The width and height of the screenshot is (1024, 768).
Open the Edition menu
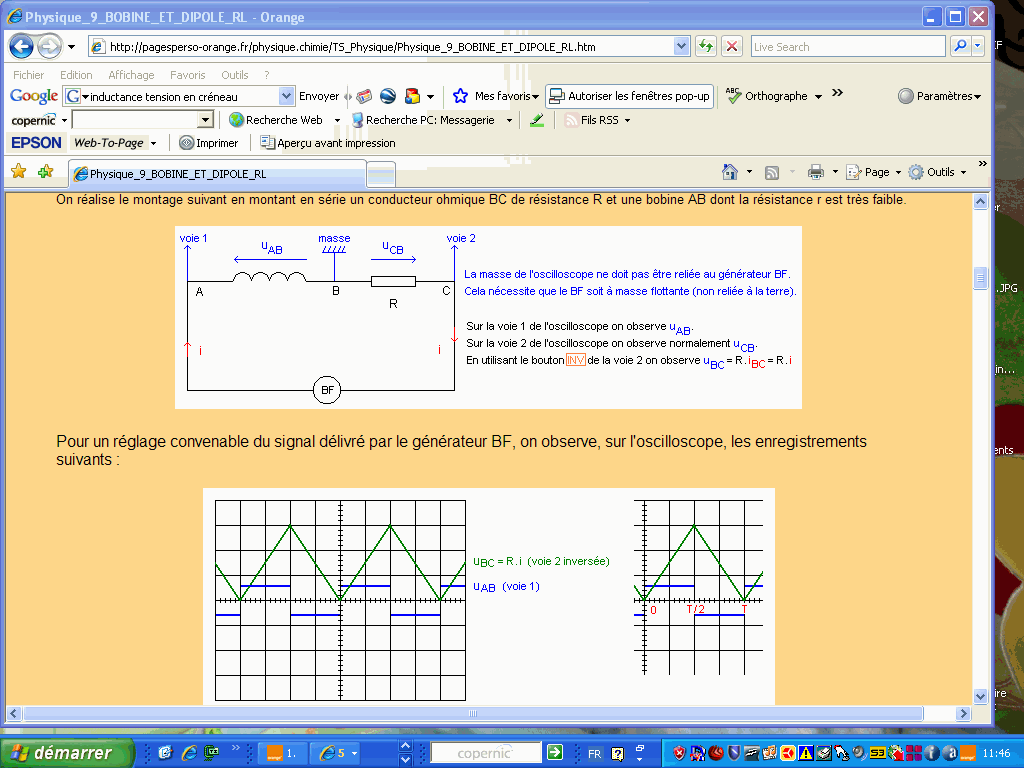(76, 75)
